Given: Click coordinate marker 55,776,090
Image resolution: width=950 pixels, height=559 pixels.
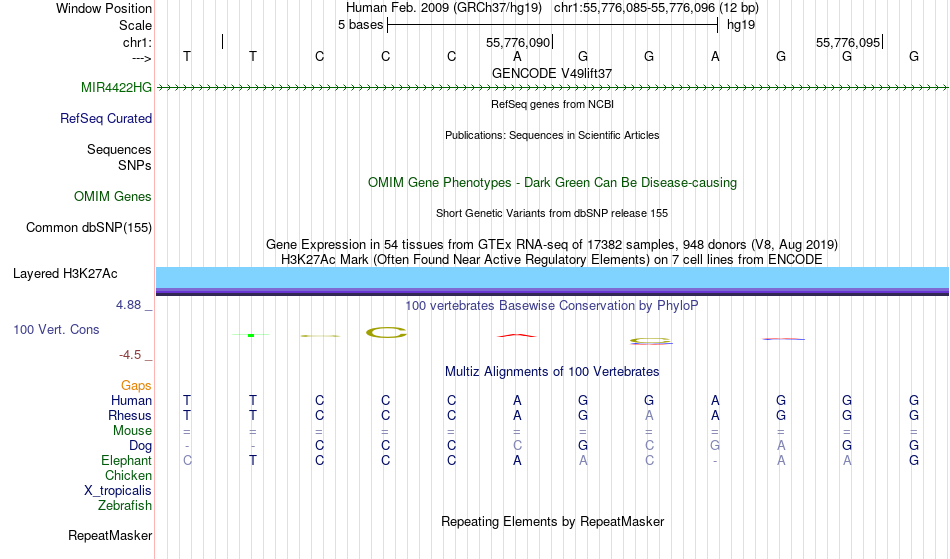Looking at the screenshot, I should 518,42.
